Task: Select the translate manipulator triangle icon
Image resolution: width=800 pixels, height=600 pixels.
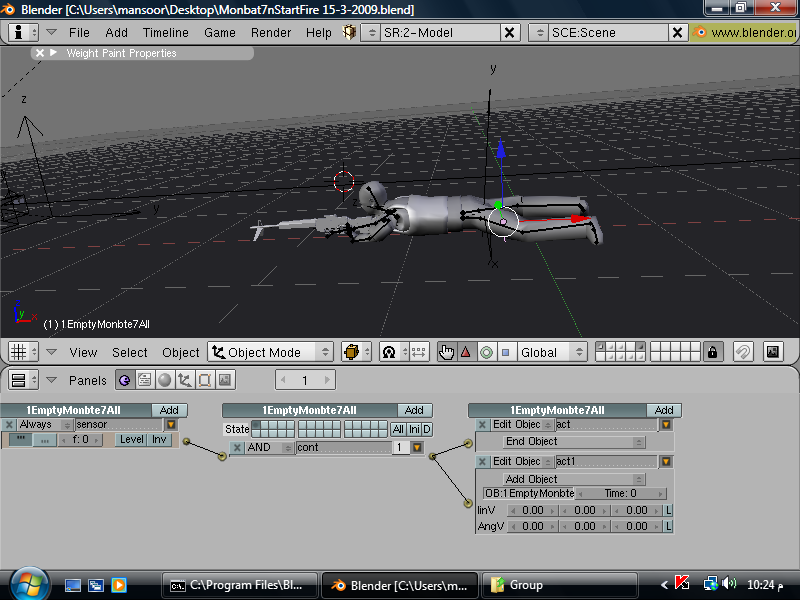Action: (x=466, y=352)
